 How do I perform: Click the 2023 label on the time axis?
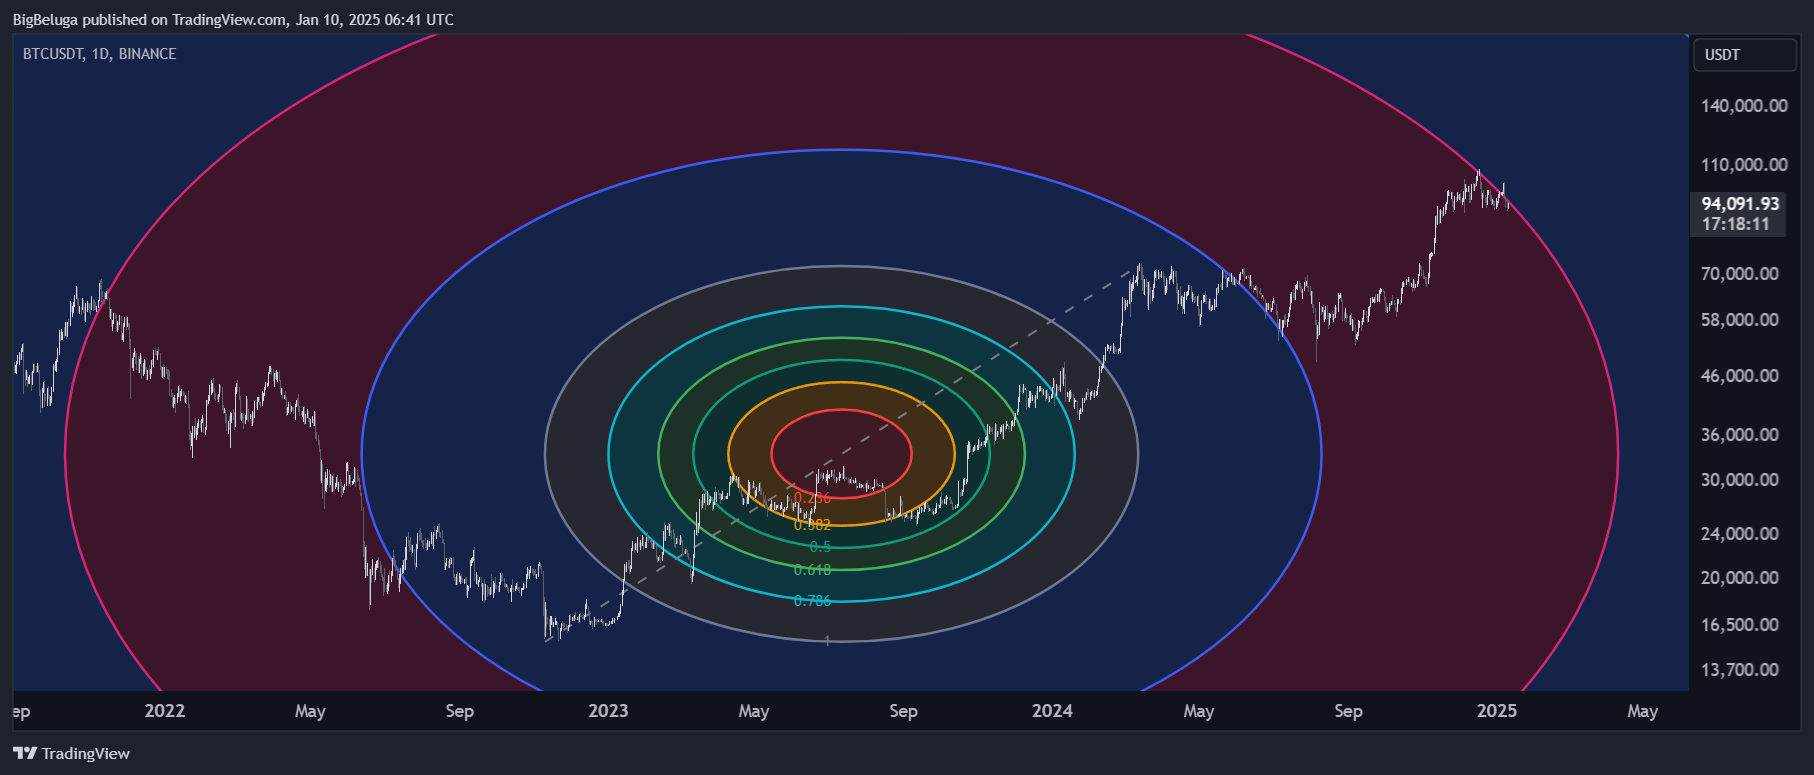pos(608,711)
